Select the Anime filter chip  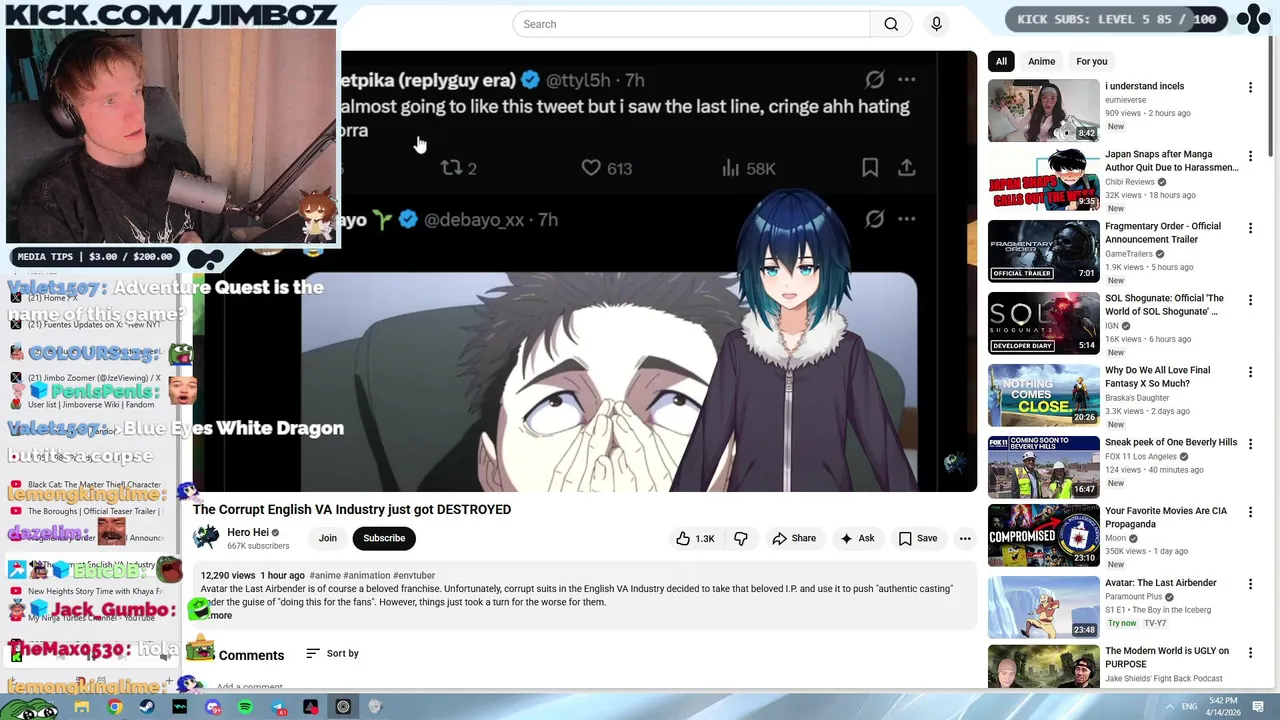[x=1041, y=61]
